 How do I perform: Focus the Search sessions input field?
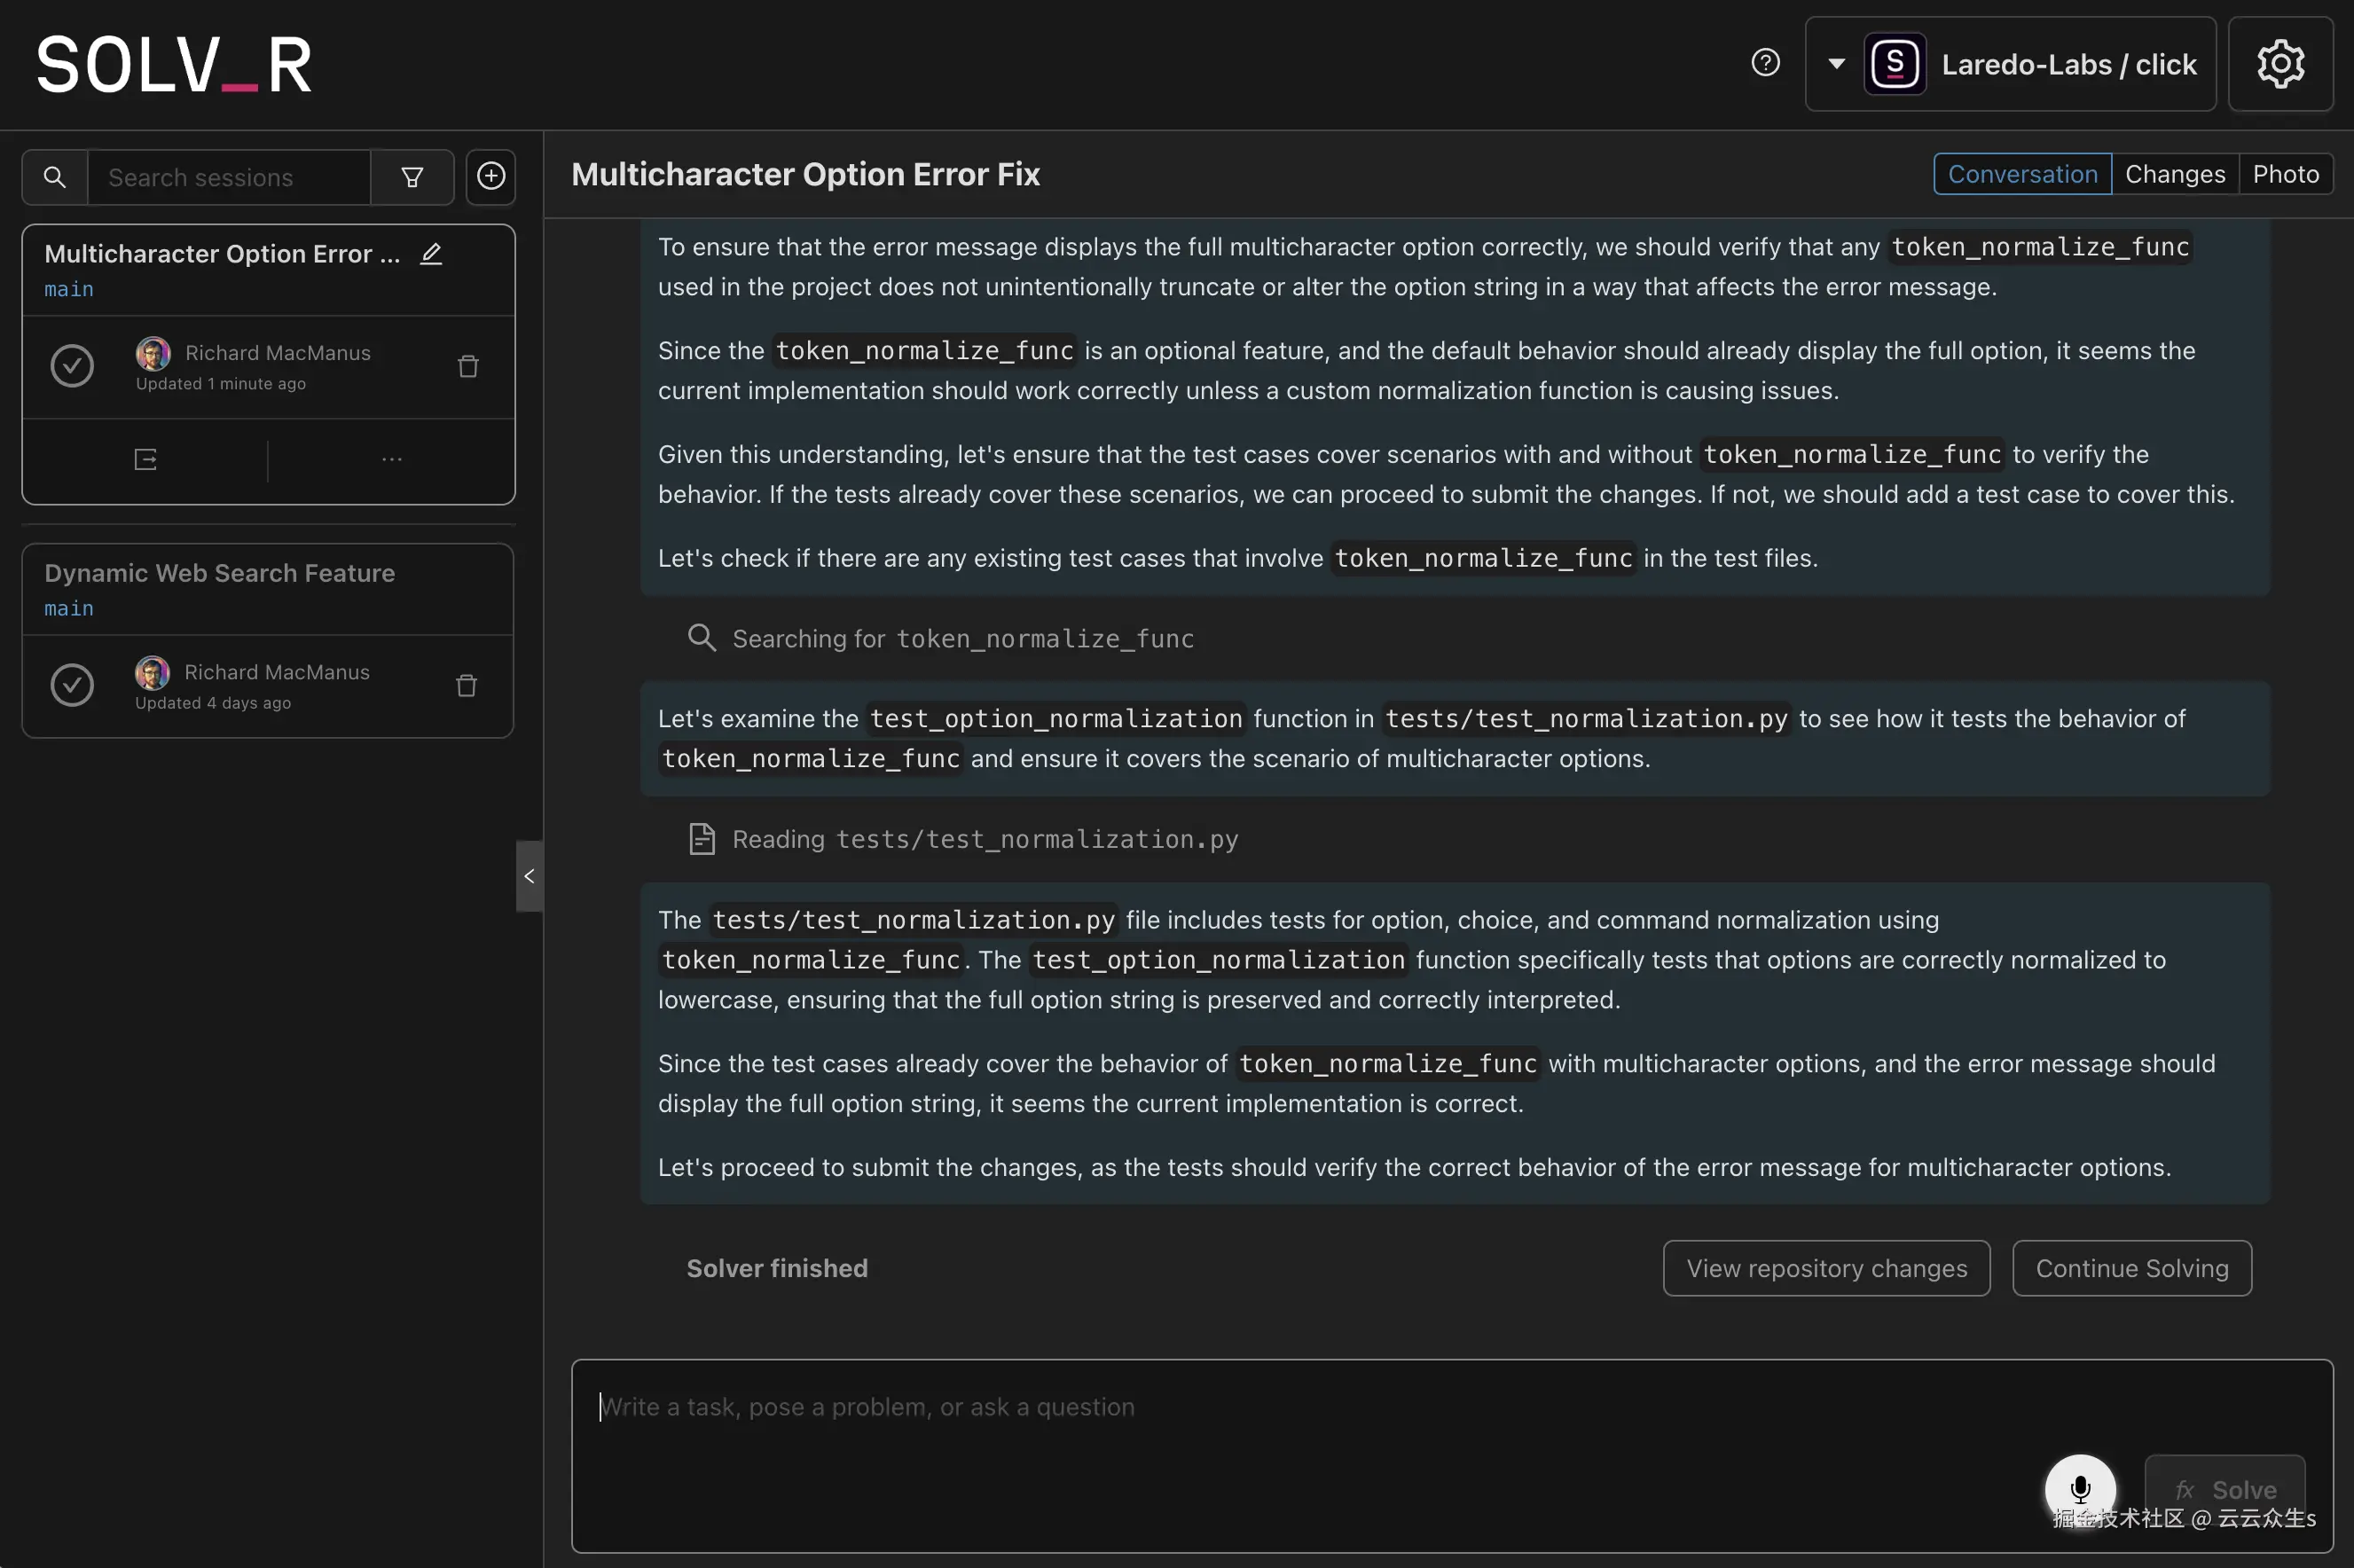(230, 177)
